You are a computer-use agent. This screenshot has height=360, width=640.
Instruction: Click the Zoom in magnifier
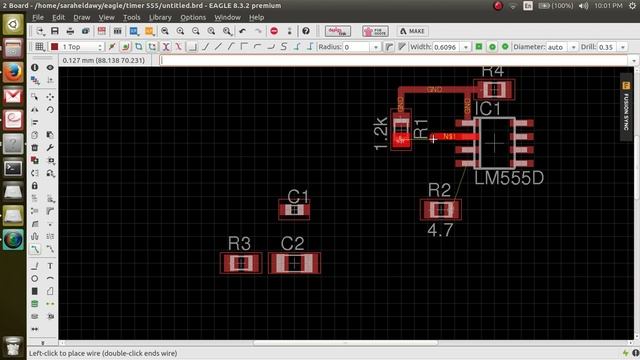[180, 31]
